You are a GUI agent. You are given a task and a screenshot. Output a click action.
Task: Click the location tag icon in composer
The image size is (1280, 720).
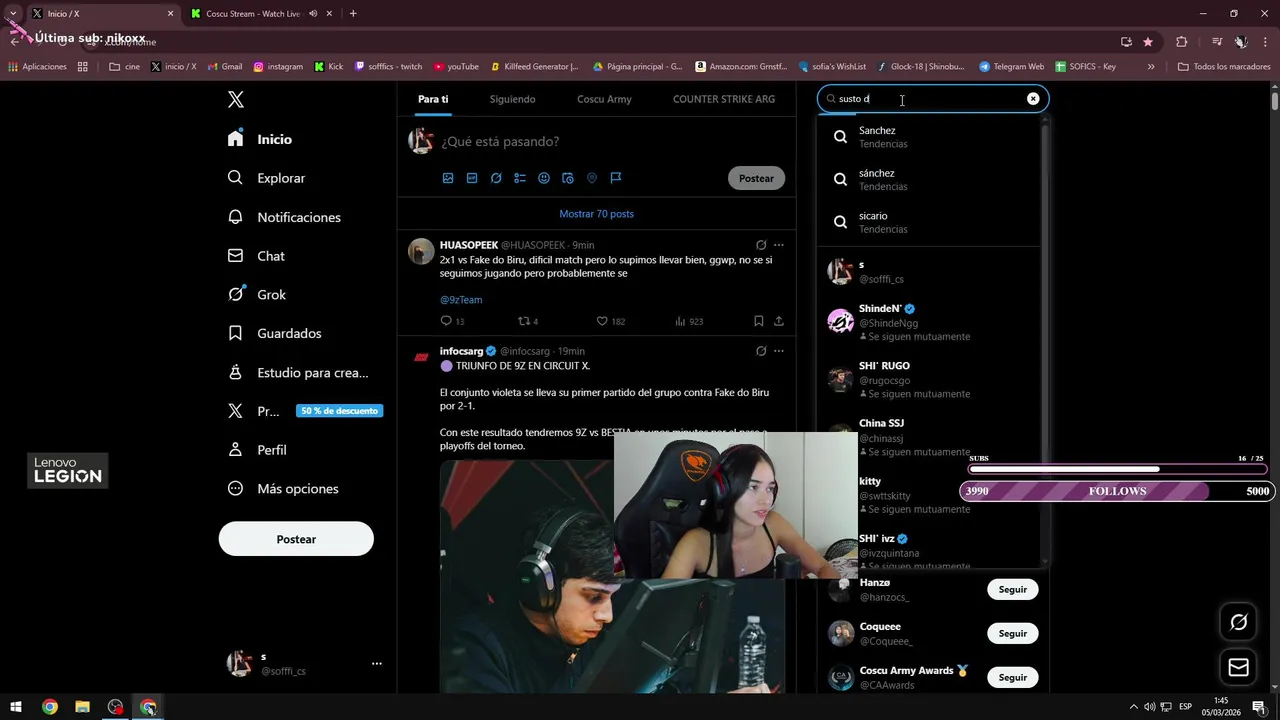pyautogui.click(x=592, y=178)
